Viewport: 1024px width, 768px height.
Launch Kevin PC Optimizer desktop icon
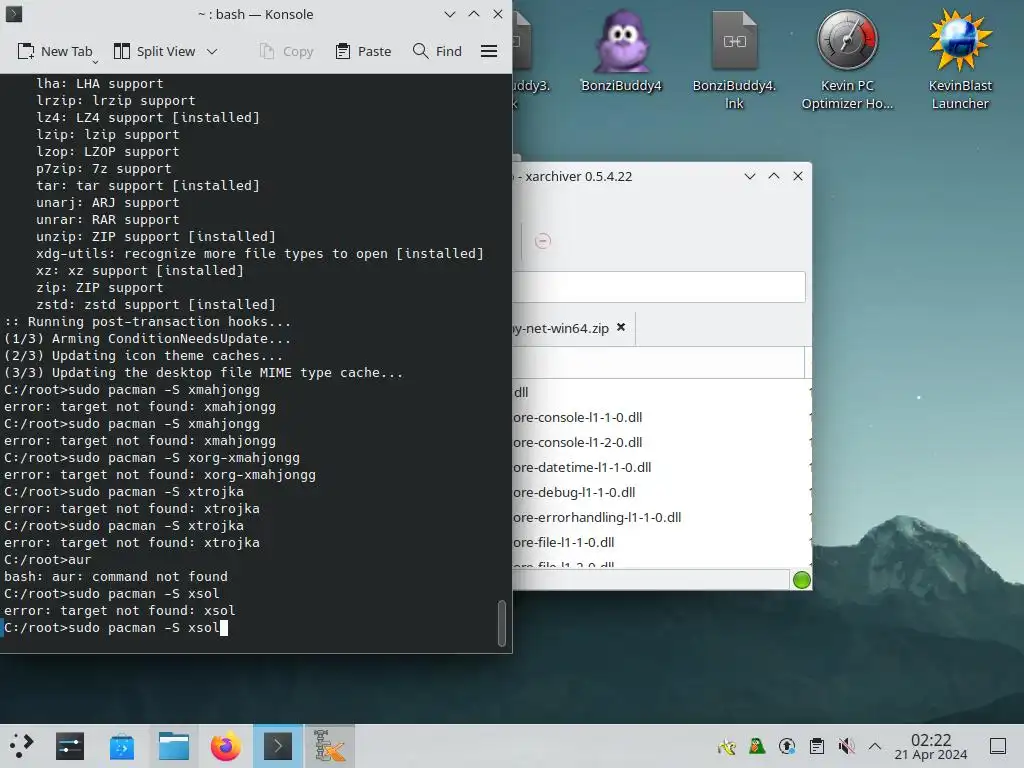(847, 60)
